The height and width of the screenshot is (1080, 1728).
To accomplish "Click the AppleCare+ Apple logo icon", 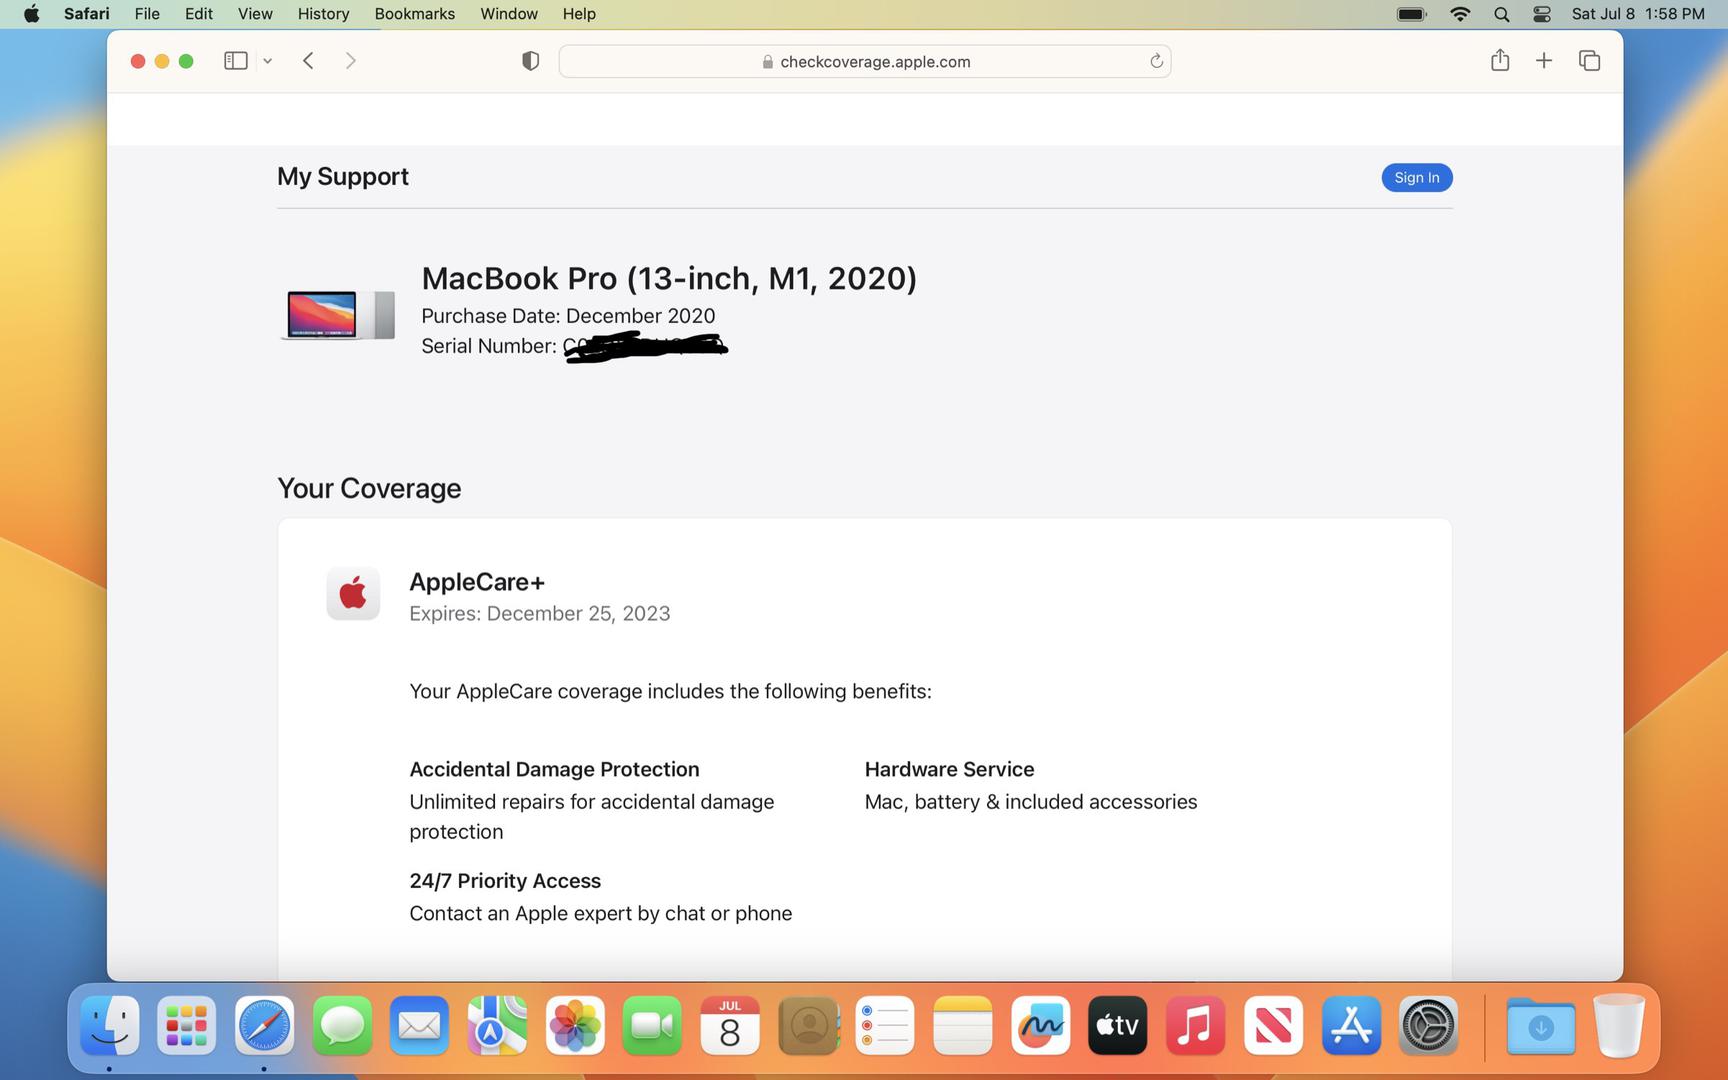I will [x=353, y=594].
